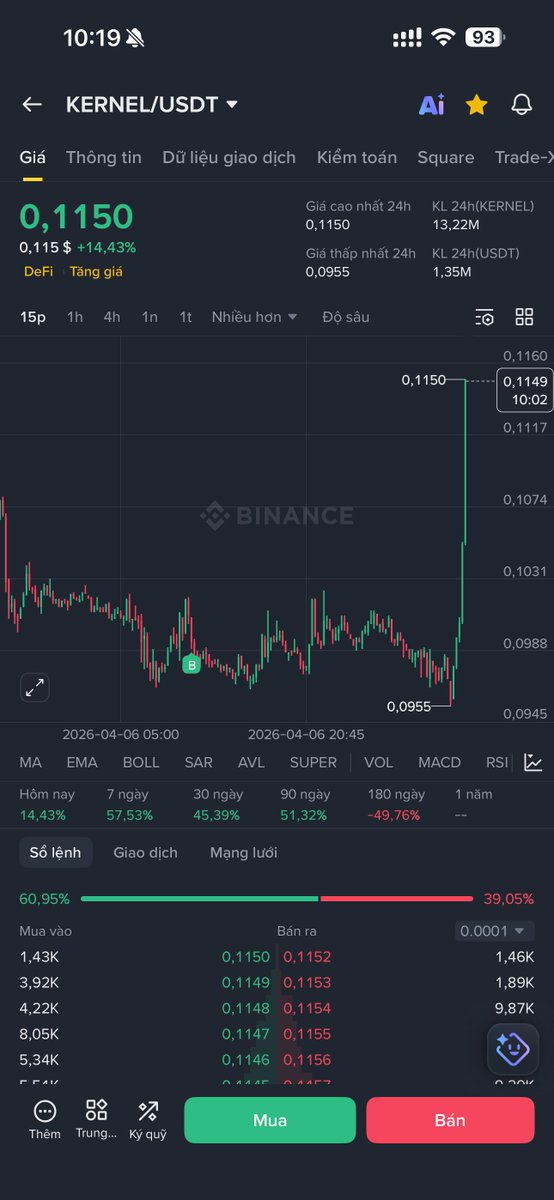Select ask price 0,1153
The image size is (554, 1200).
(307, 982)
